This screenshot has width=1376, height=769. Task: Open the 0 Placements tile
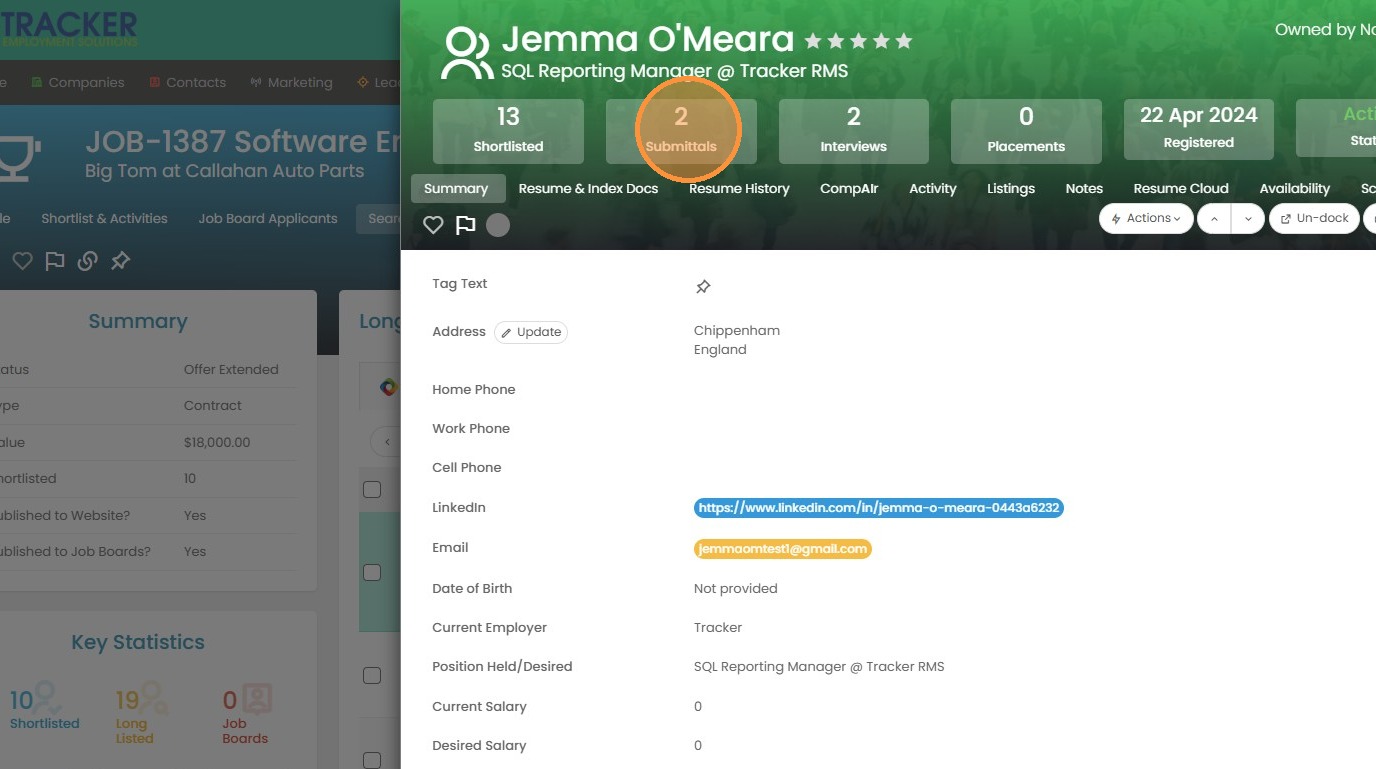pyautogui.click(x=1026, y=131)
